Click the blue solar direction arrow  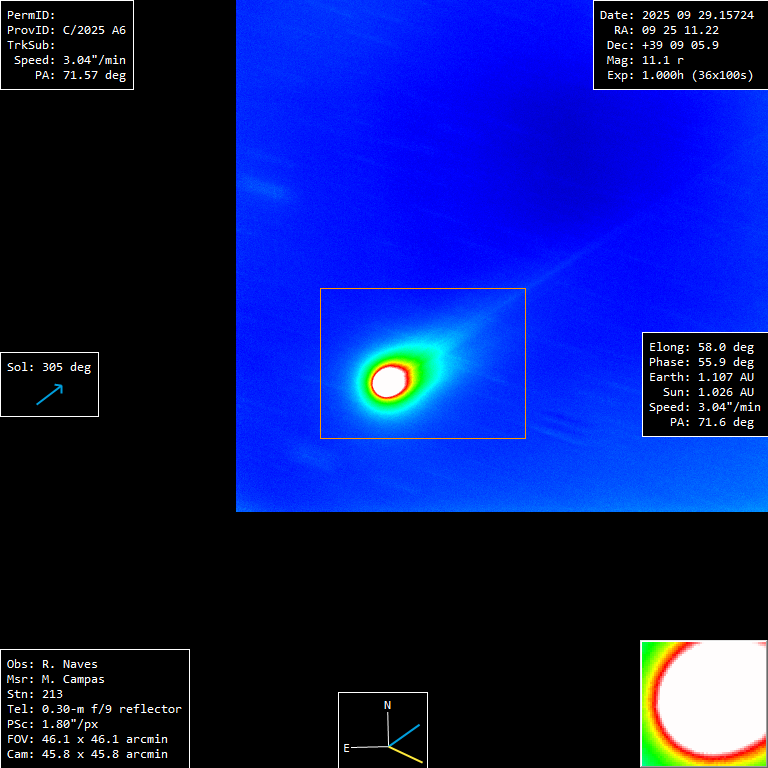tap(49, 394)
